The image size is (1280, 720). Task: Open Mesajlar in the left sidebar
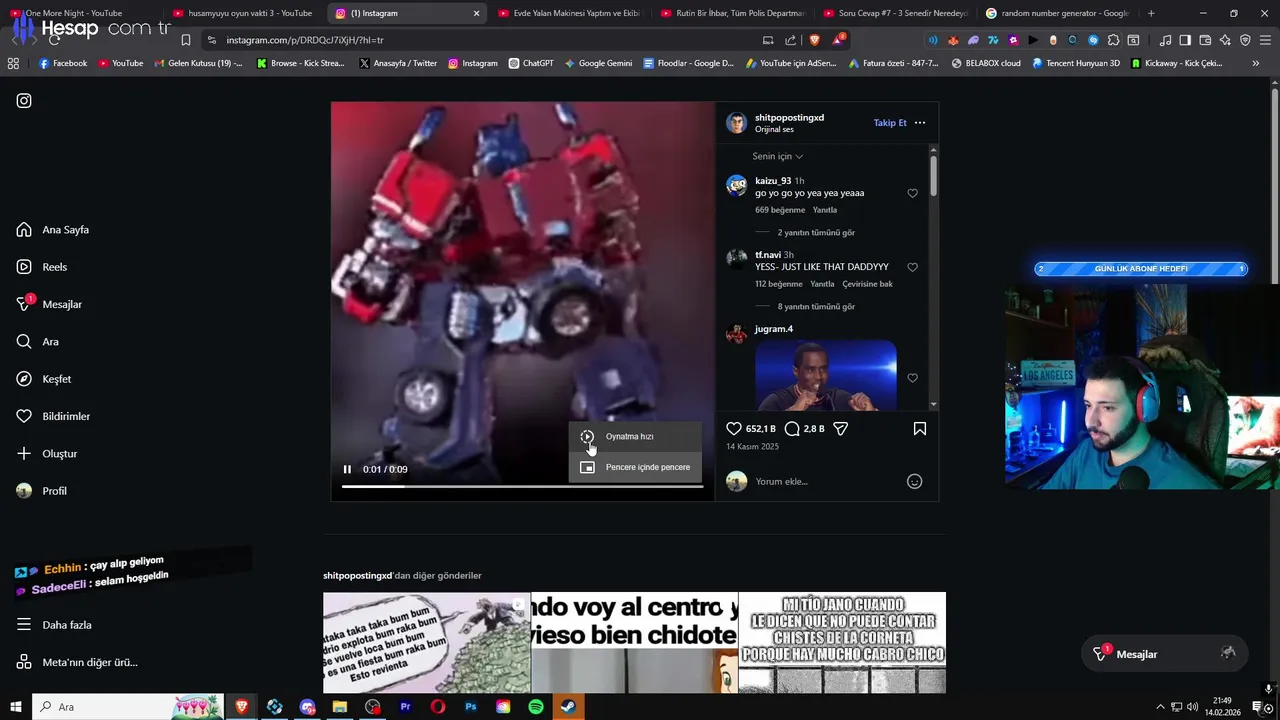49,304
